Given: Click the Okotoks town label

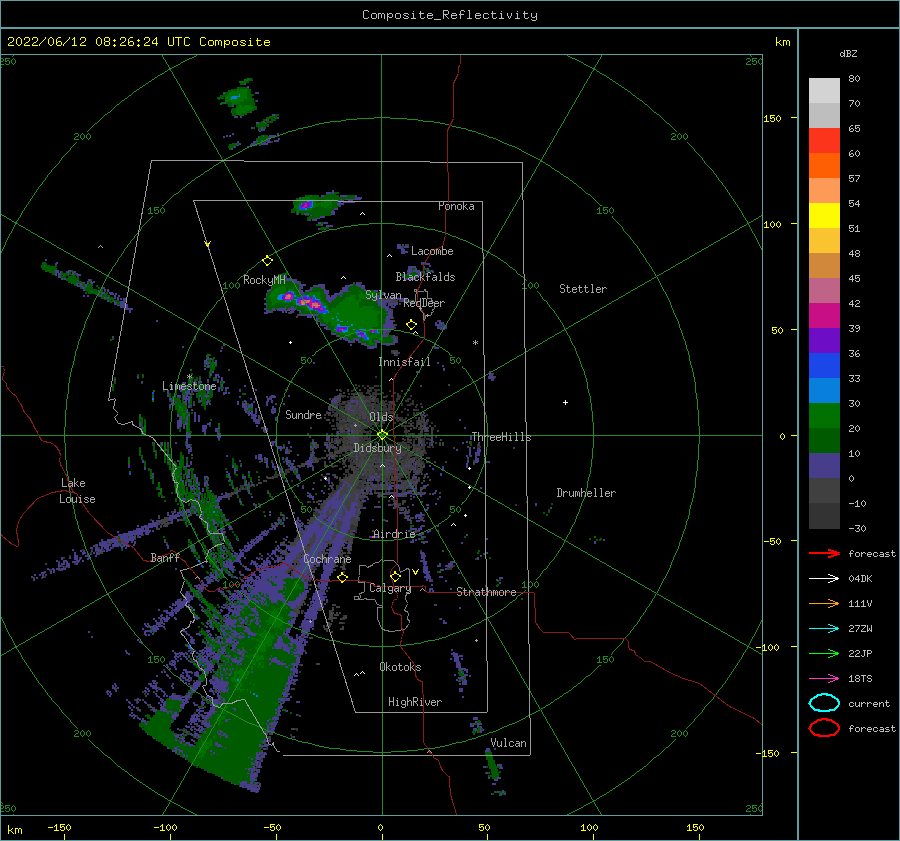Looking at the screenshot, I should click(400, 668).
